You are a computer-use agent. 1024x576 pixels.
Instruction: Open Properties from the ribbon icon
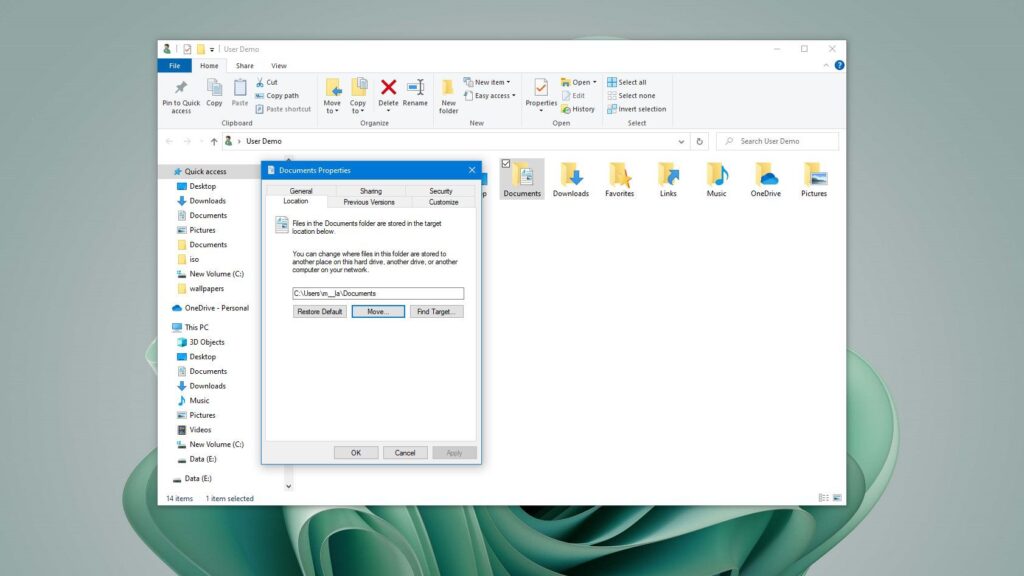pyautogui.click(x=541, y=90)
